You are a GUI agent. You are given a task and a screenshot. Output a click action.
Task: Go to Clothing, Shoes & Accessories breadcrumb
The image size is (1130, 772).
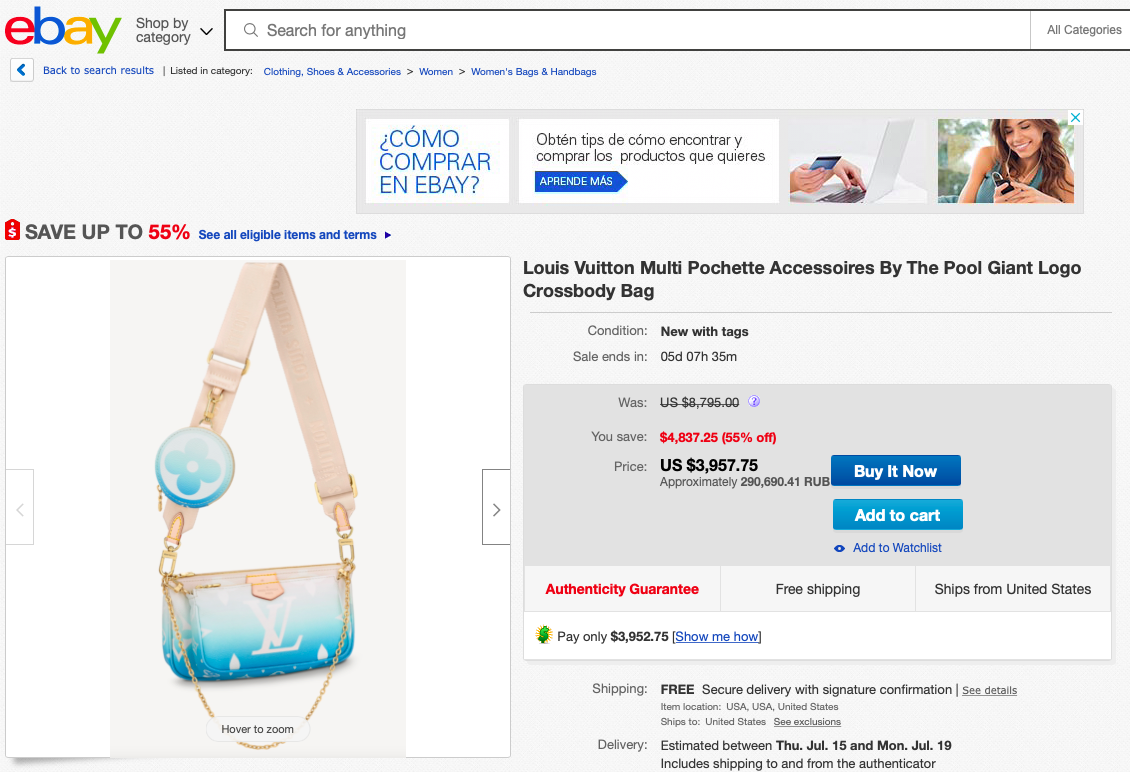332,72
